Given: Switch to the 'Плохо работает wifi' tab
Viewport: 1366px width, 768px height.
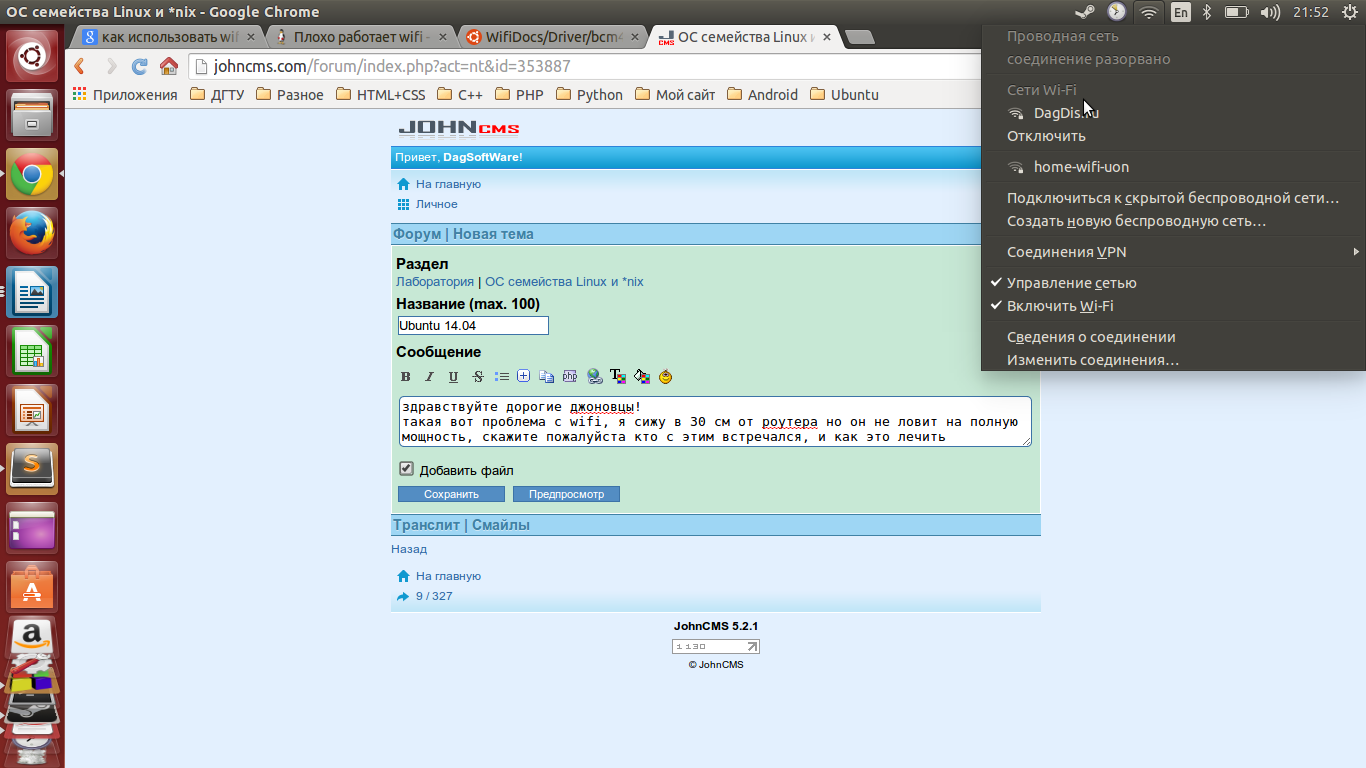Looking at the screenshot, I should point(361,37).
